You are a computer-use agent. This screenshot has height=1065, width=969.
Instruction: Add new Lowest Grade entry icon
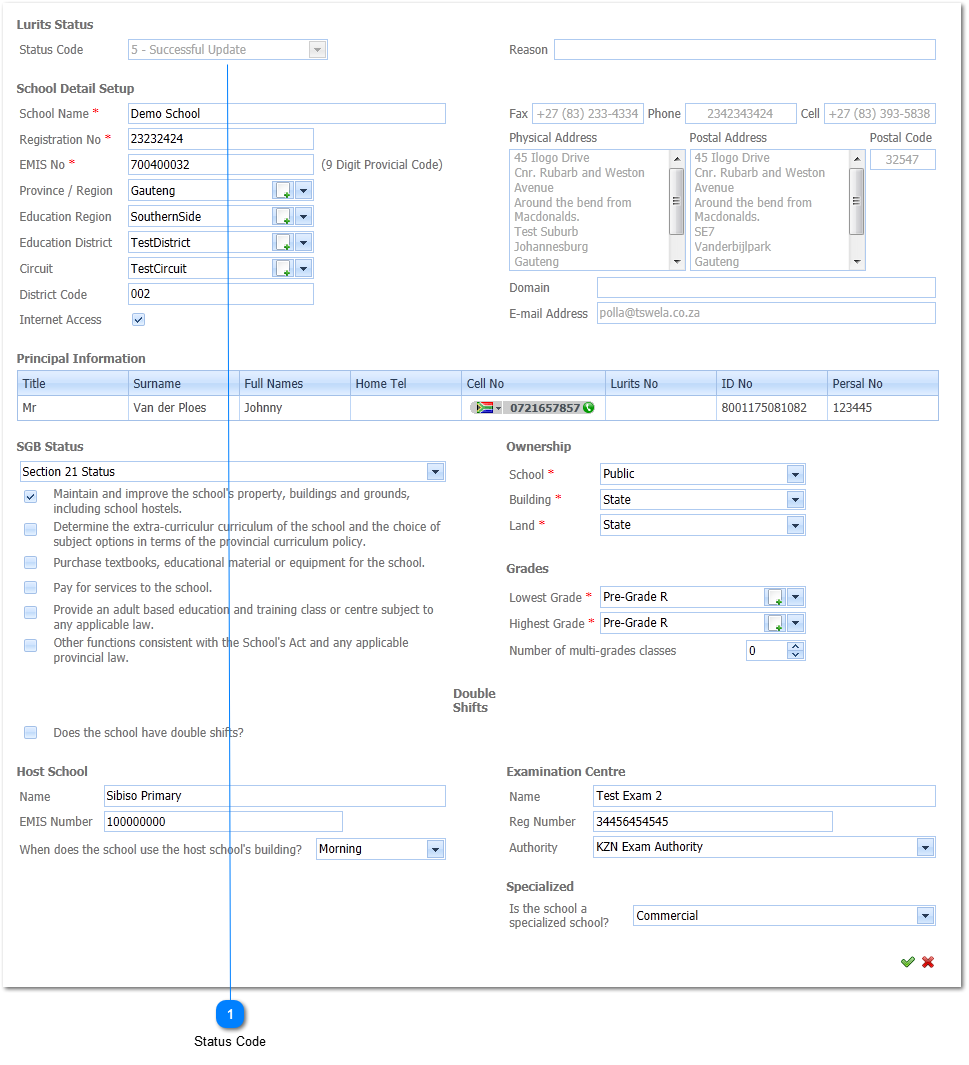coord(775,597)
